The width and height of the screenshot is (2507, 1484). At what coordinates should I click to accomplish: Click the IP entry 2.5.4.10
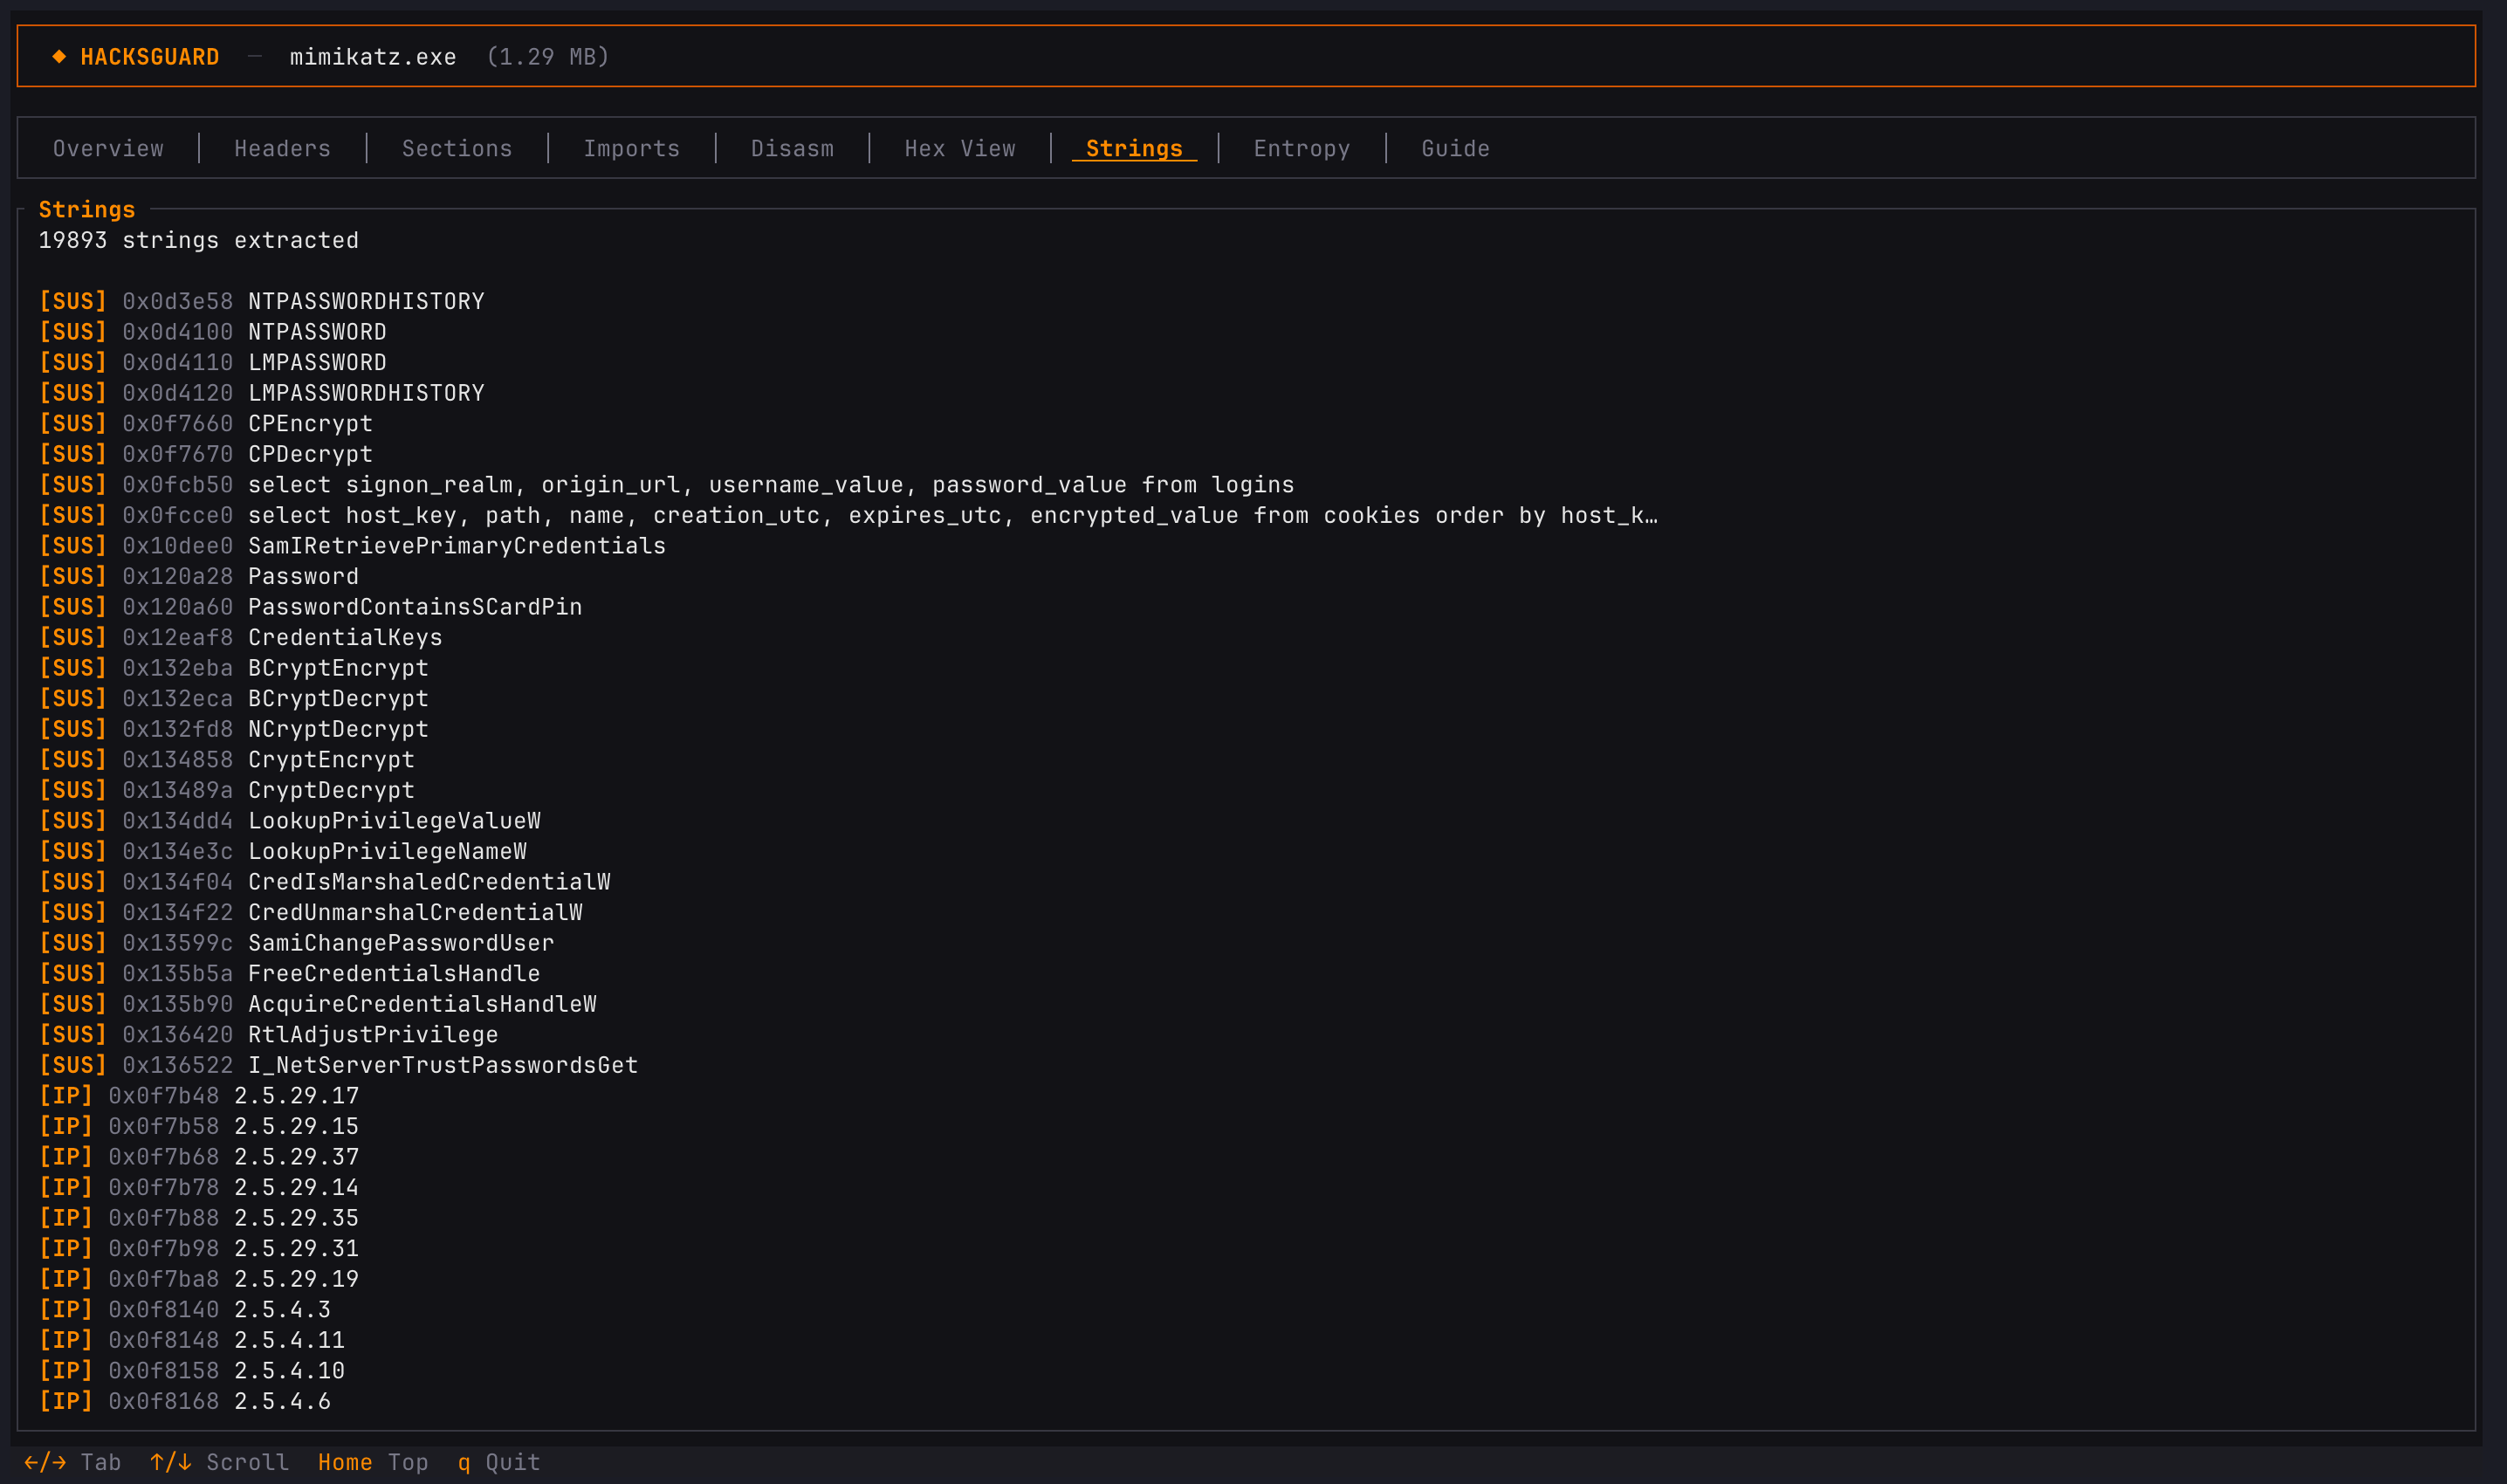coord(192,1371)
